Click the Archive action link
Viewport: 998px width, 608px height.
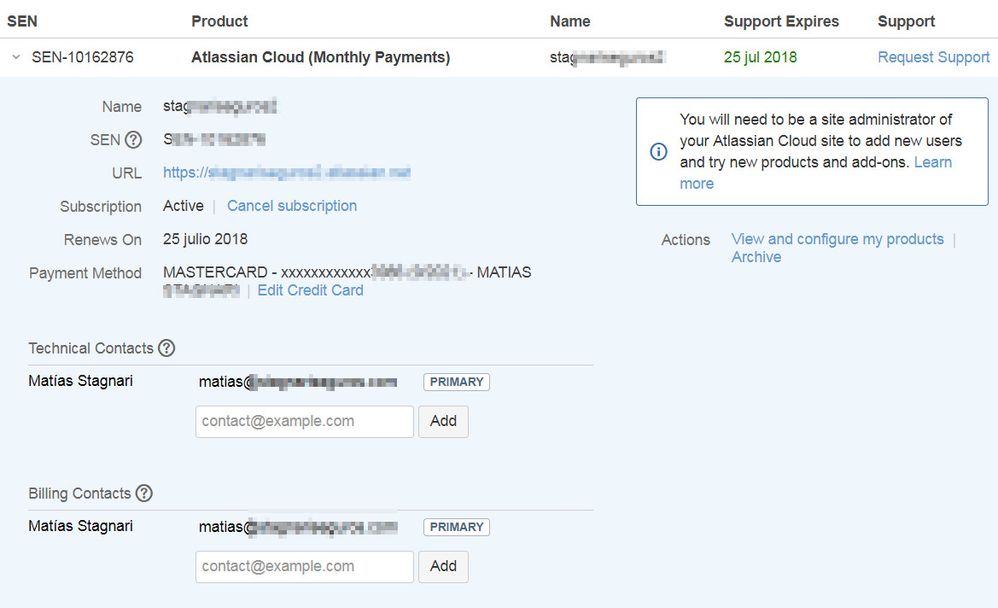coord(756,257)
